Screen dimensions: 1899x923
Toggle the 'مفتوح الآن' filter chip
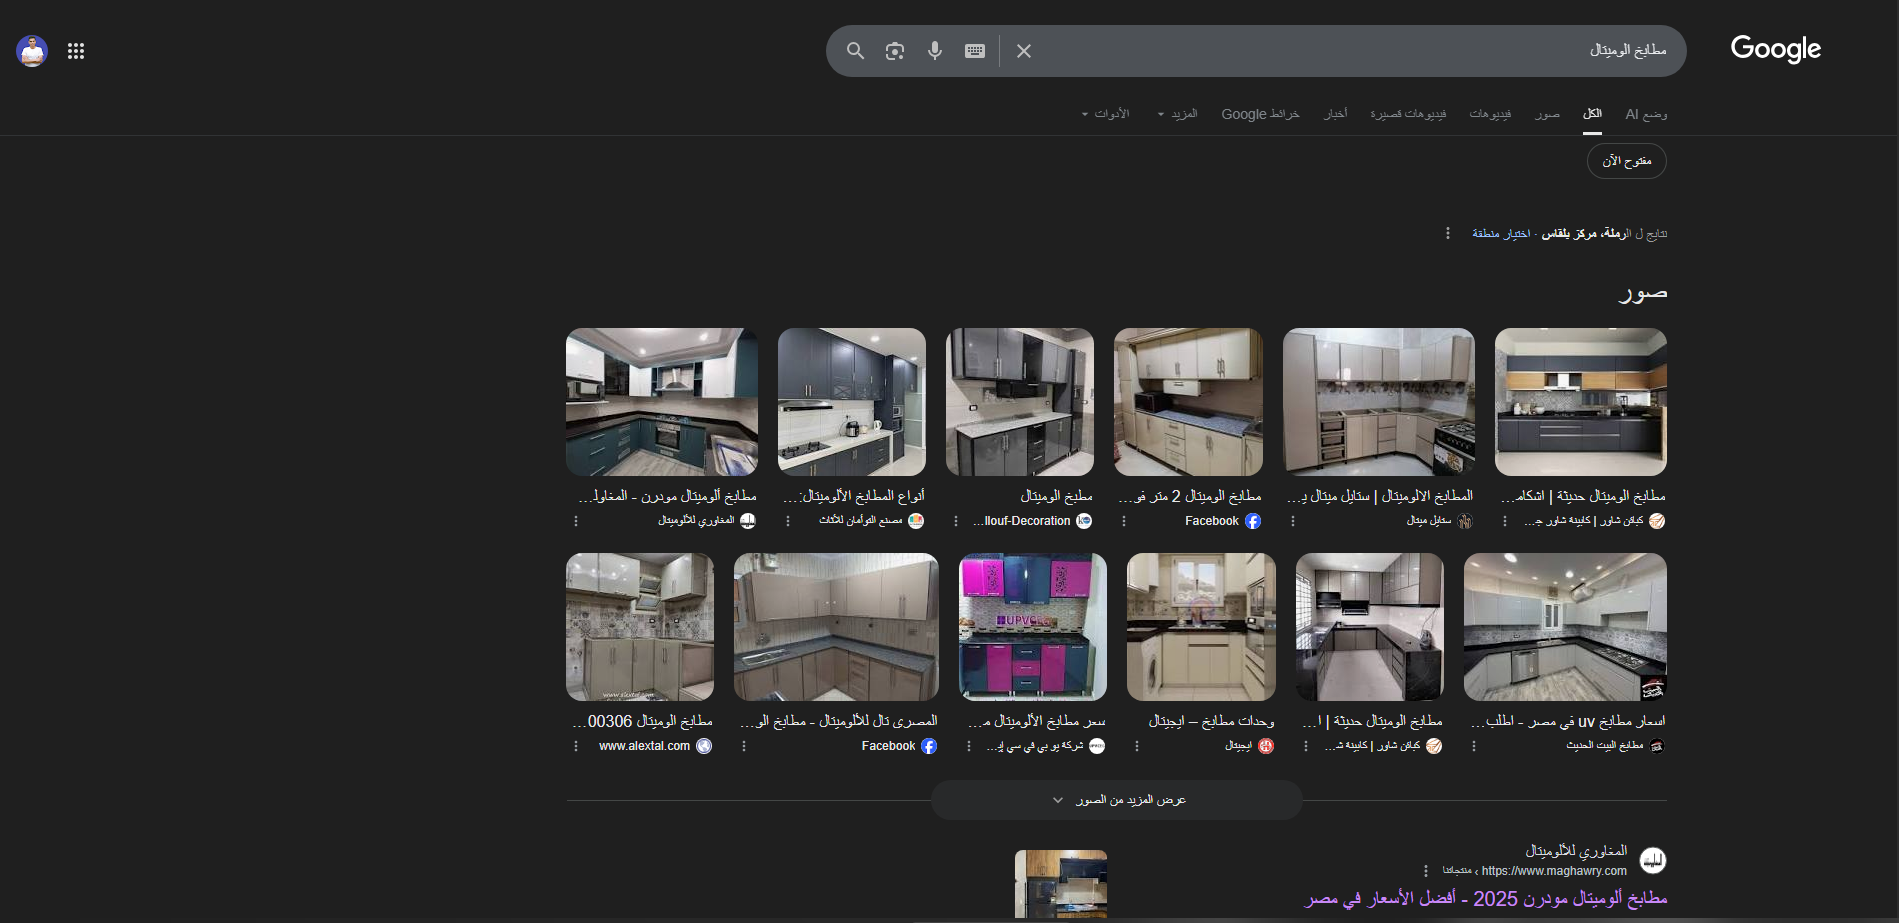coord(1626,161)
